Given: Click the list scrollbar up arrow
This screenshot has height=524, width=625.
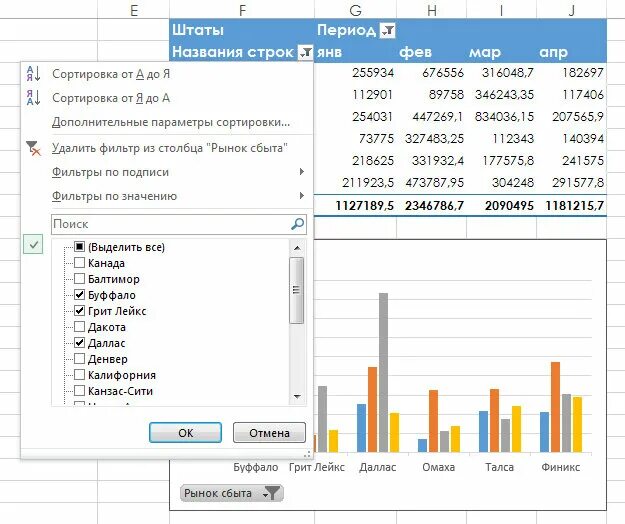Looking at the screenshot, I should pyautogui.click(x=297, y=248).
